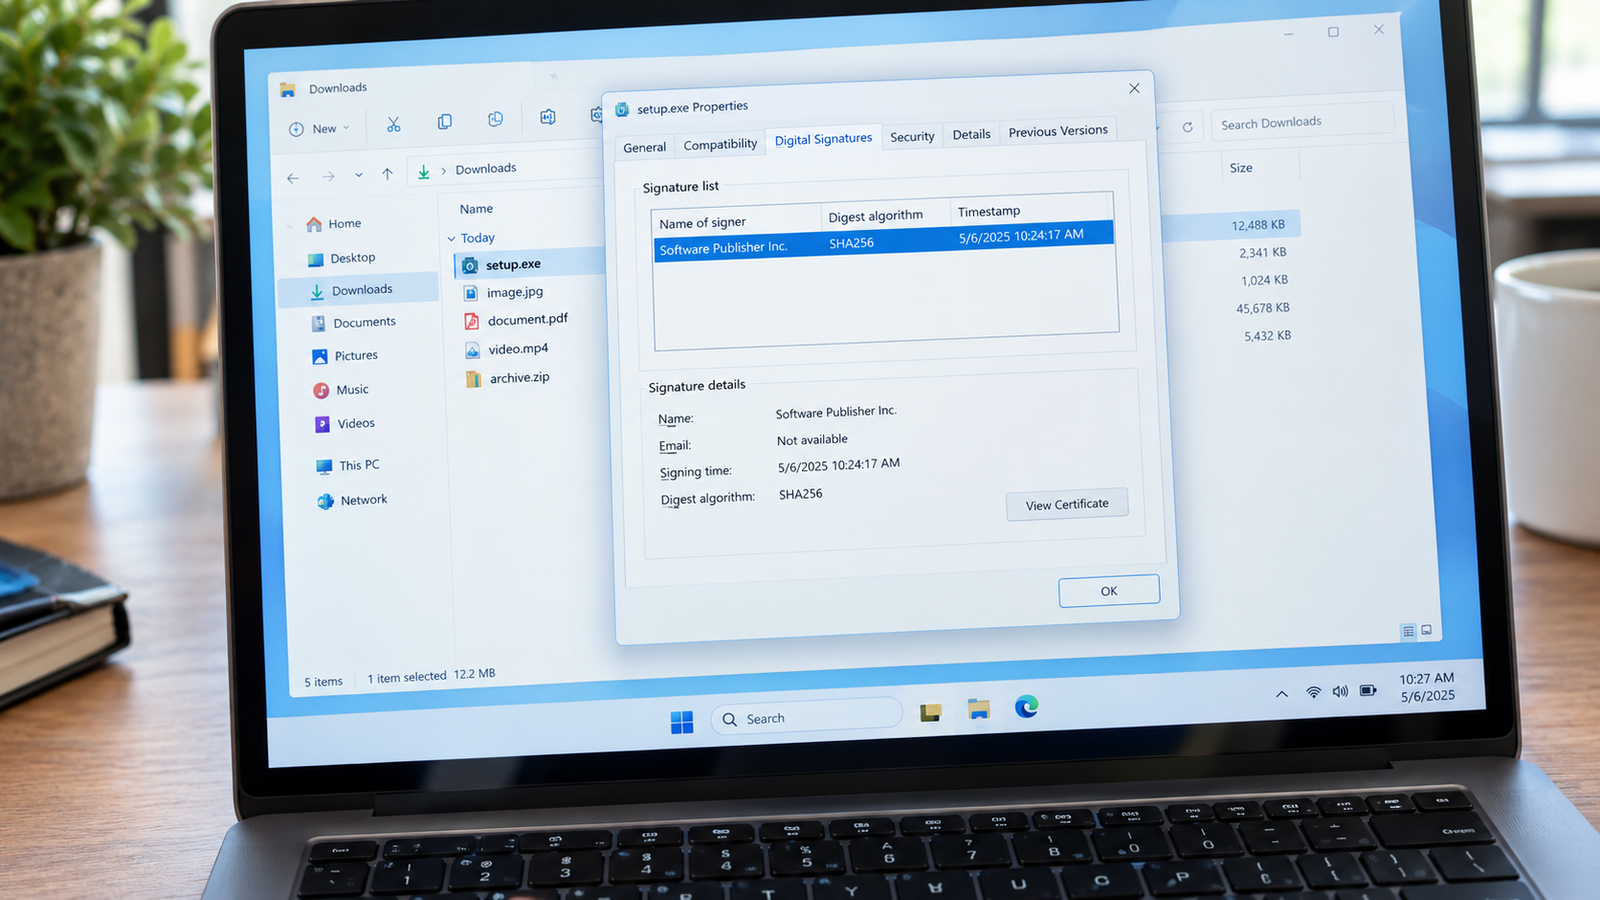Image resolution: width=1600 pixels, height=900 pixels.
Task: Click the Paste icon in Explorer toolbar
Action: [496, 119]
